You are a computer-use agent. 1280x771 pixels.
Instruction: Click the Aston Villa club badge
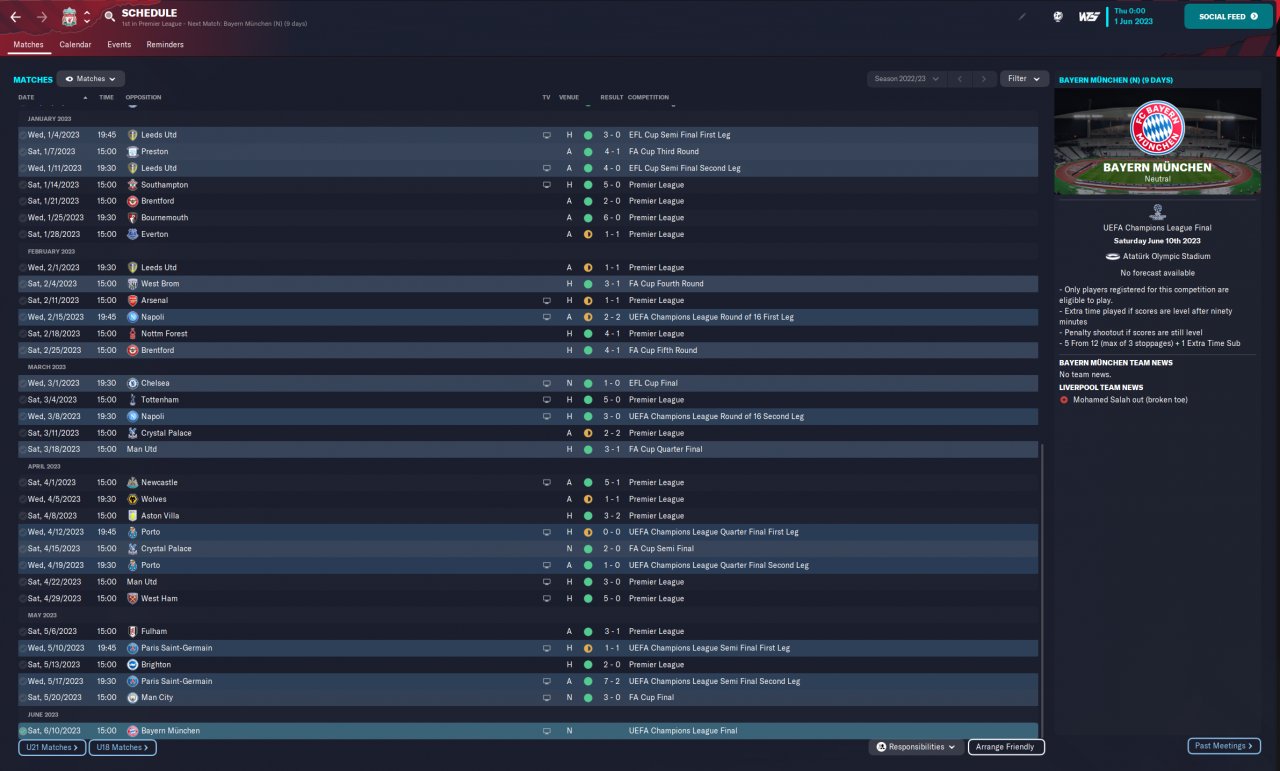132,516
